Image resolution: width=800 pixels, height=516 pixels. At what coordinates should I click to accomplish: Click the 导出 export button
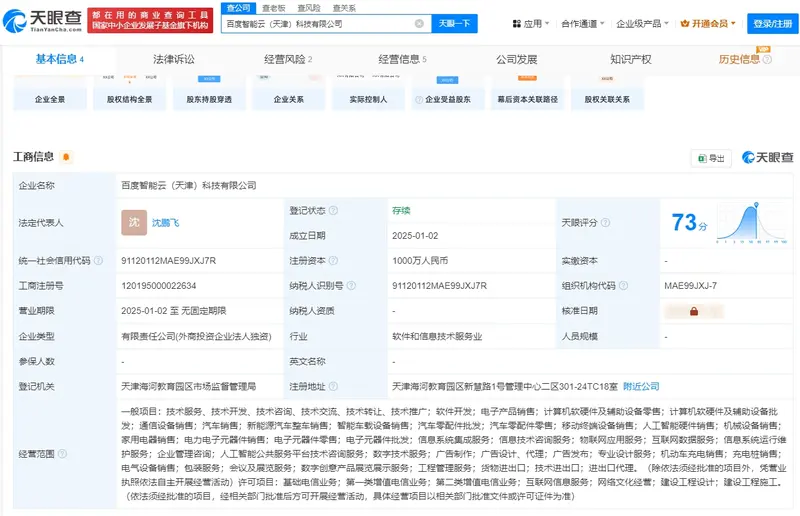(x=711, y=158)
